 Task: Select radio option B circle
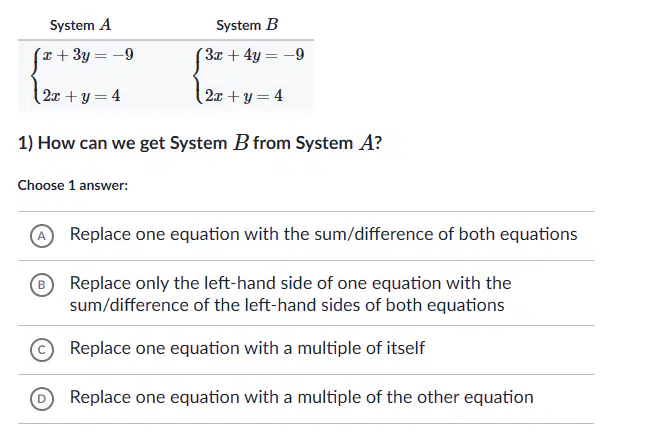coord(42,285)
